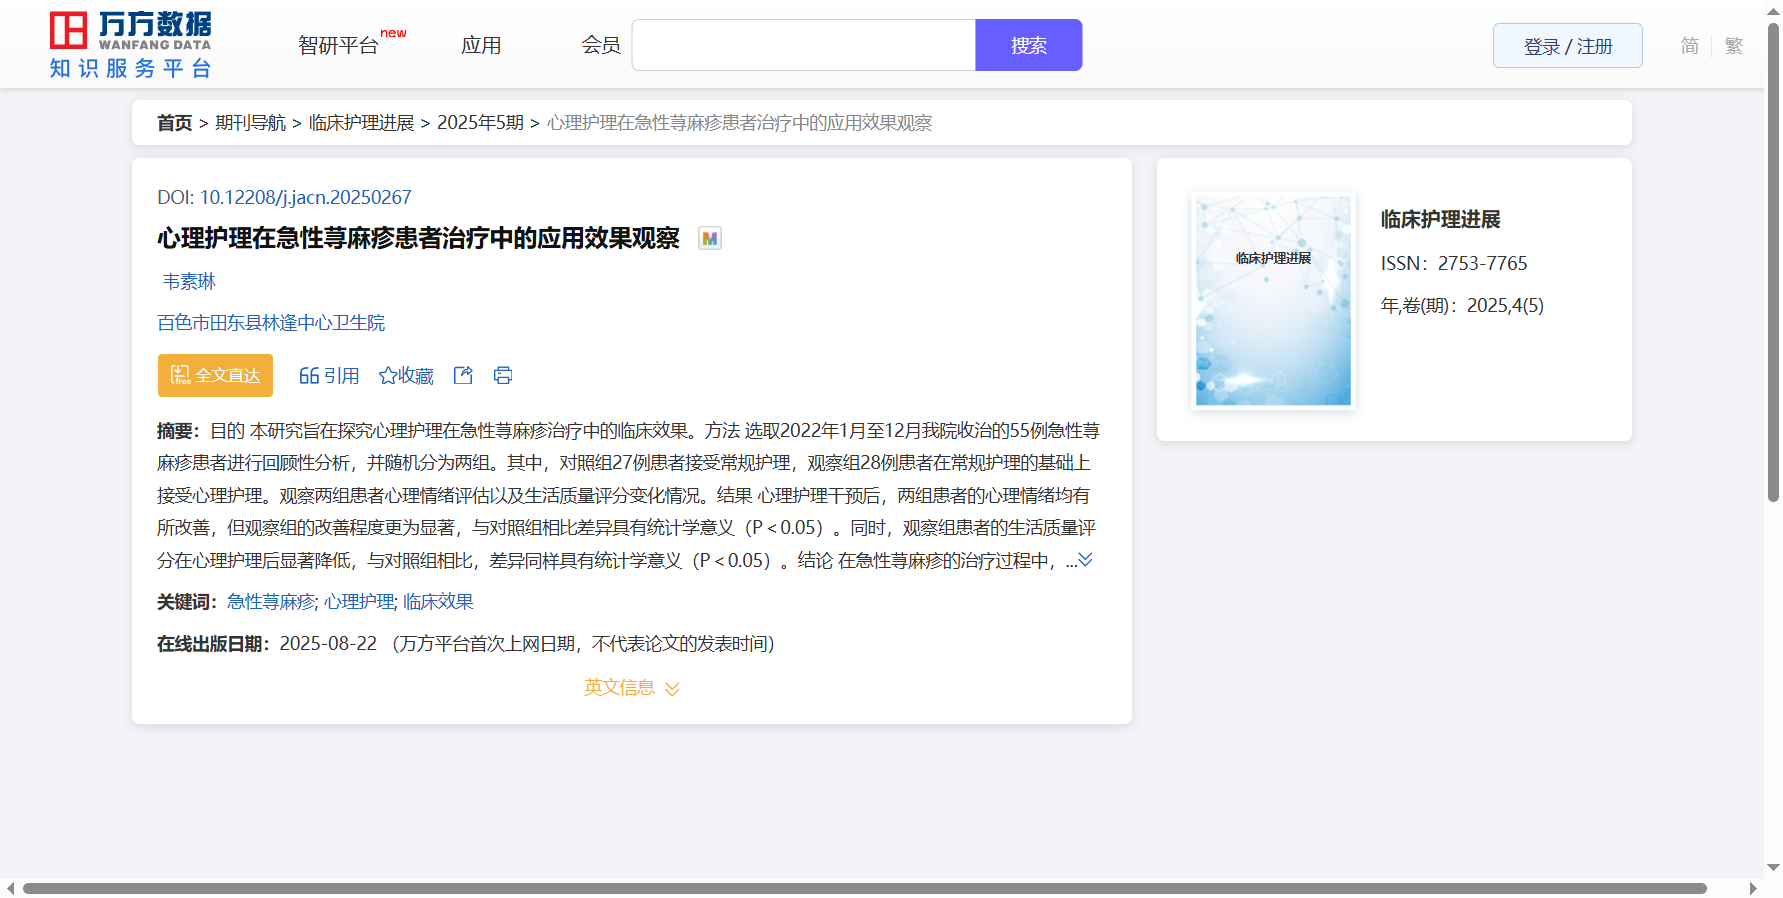Click the 收藏 star icon
Image resolution: width=1783 pixels, height=898 pixels.
point(406,376)
